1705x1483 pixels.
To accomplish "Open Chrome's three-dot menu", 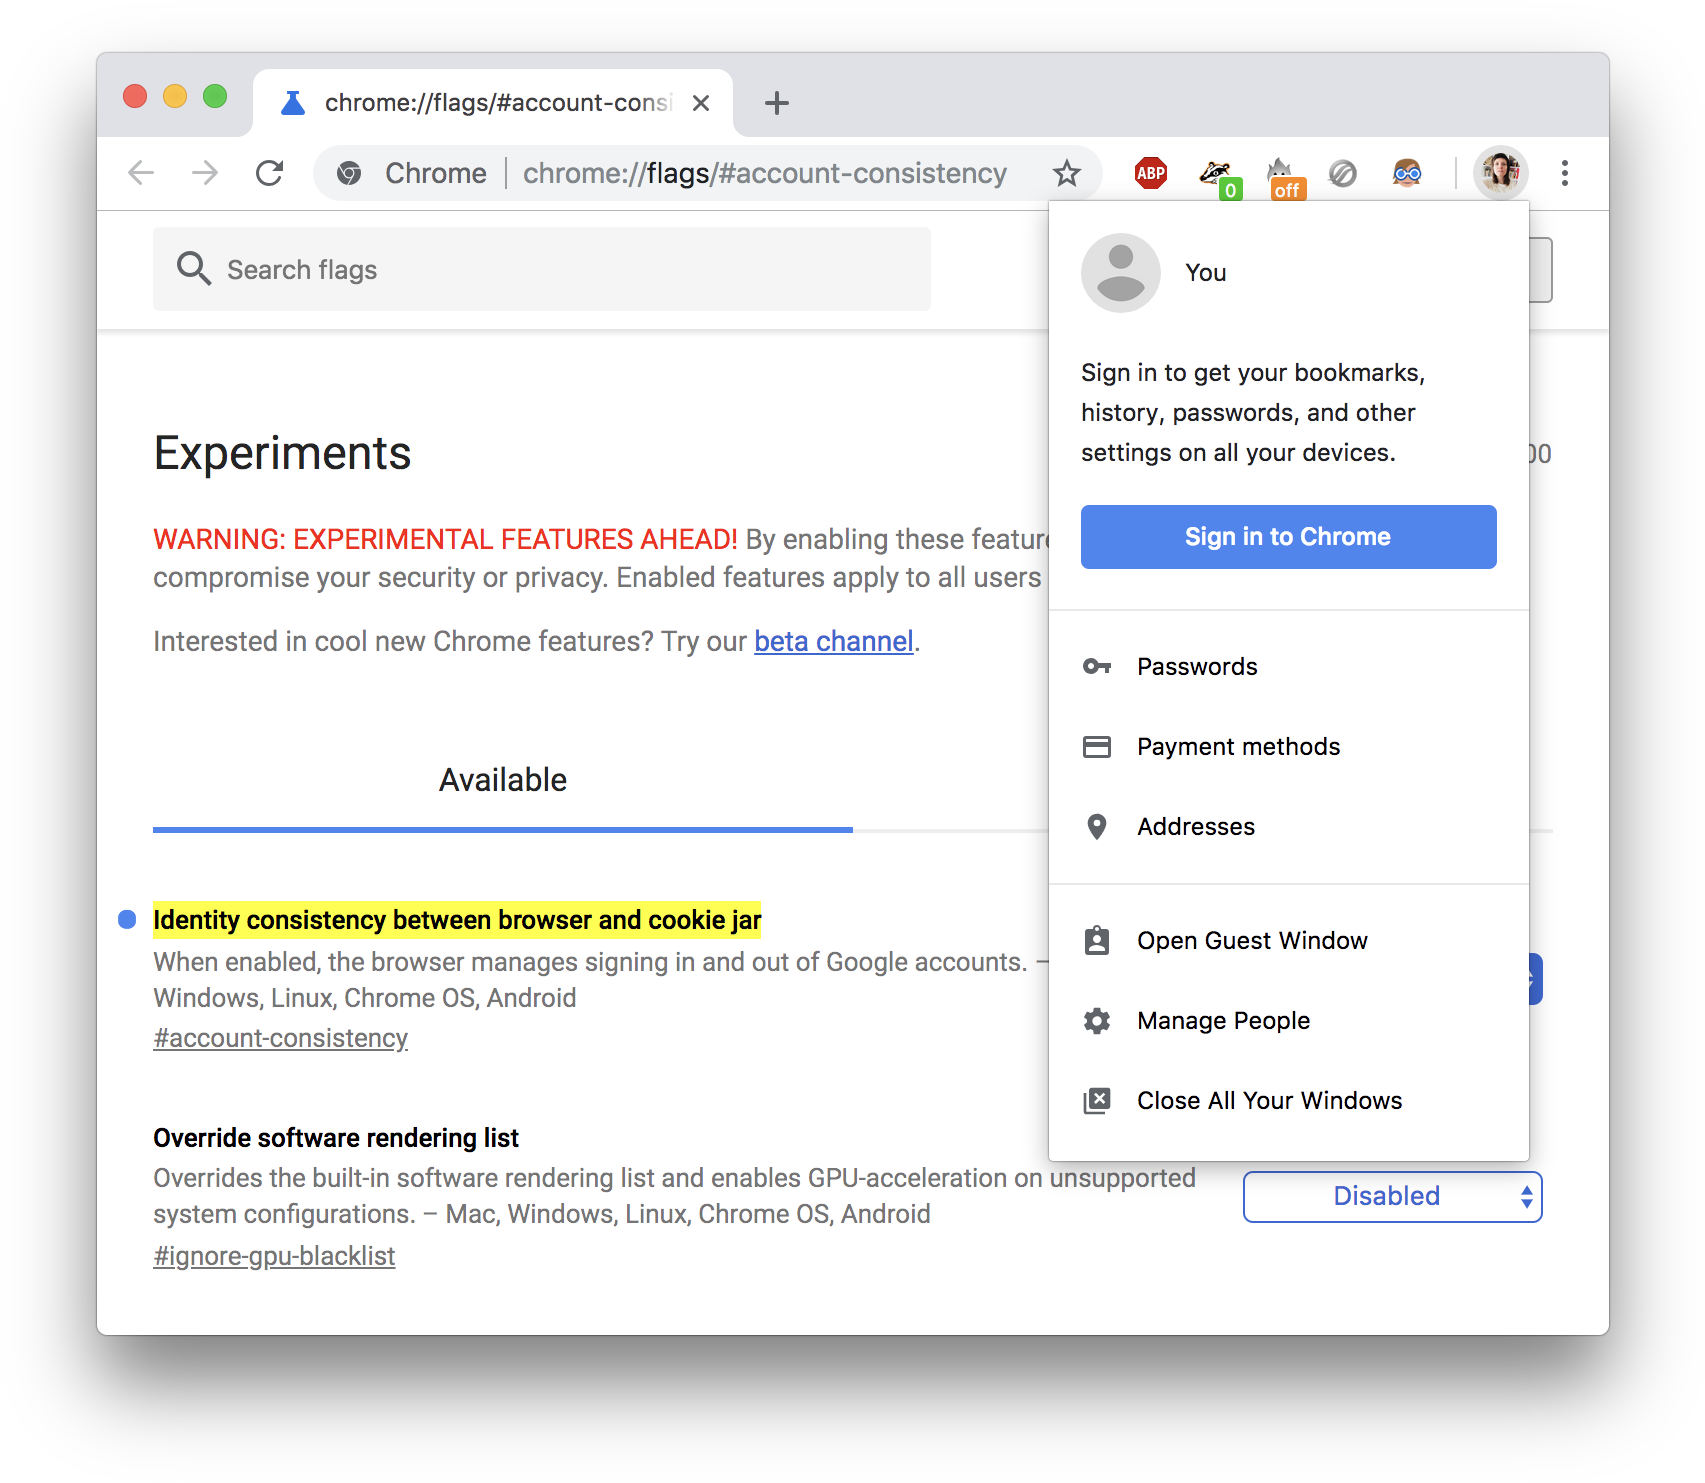I will coord(1564,173).
